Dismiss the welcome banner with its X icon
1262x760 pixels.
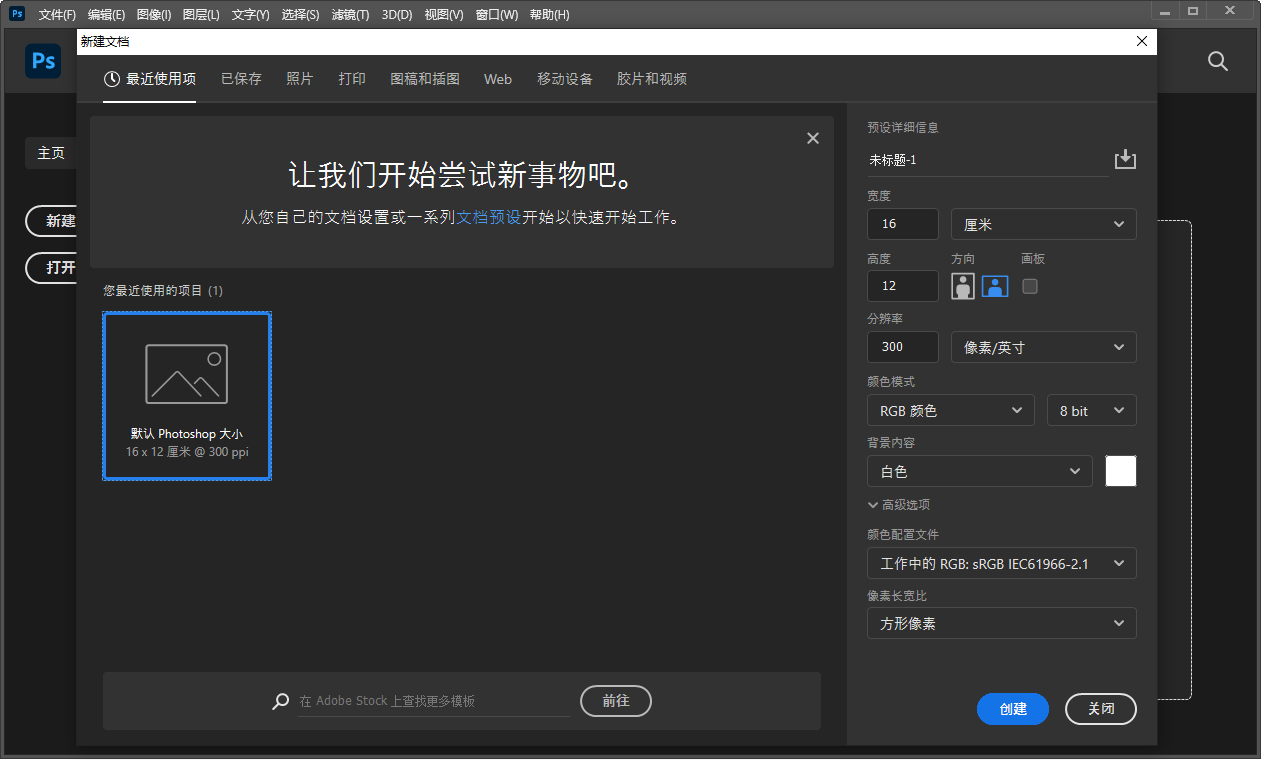tap(812, 138)
